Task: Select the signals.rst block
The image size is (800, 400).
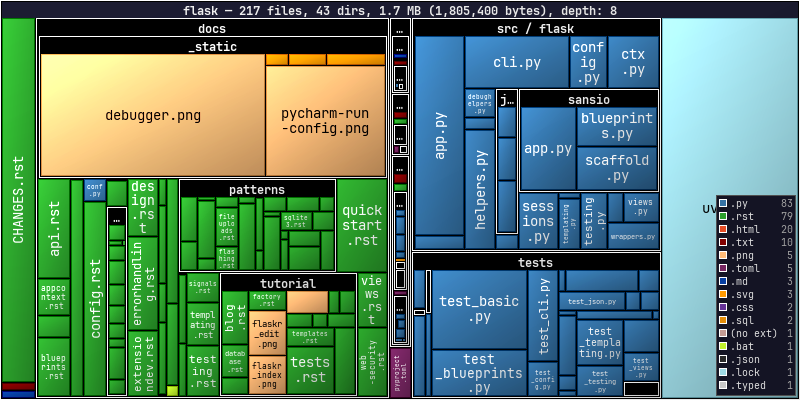Action: [x=203, y=287]
